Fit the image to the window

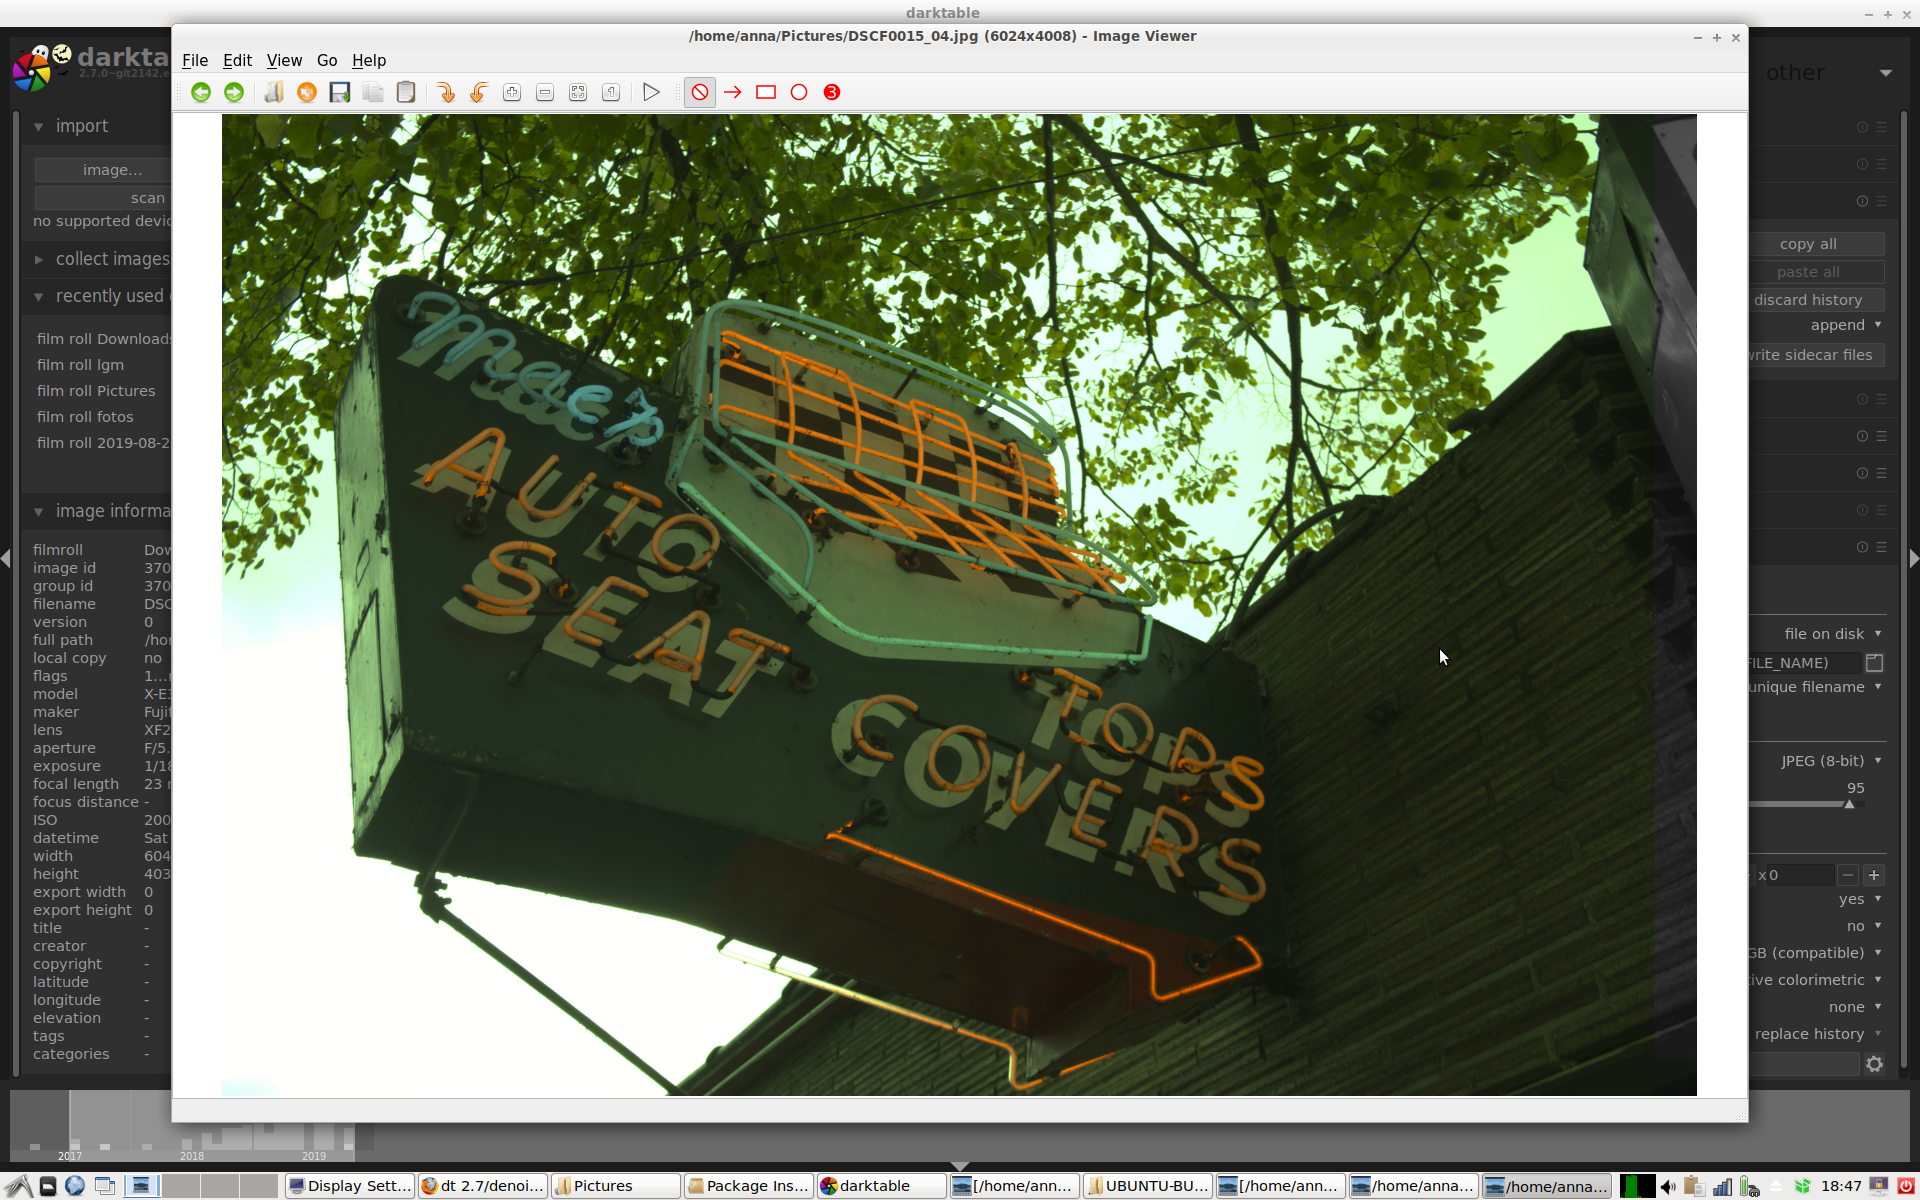click(578, 92)
